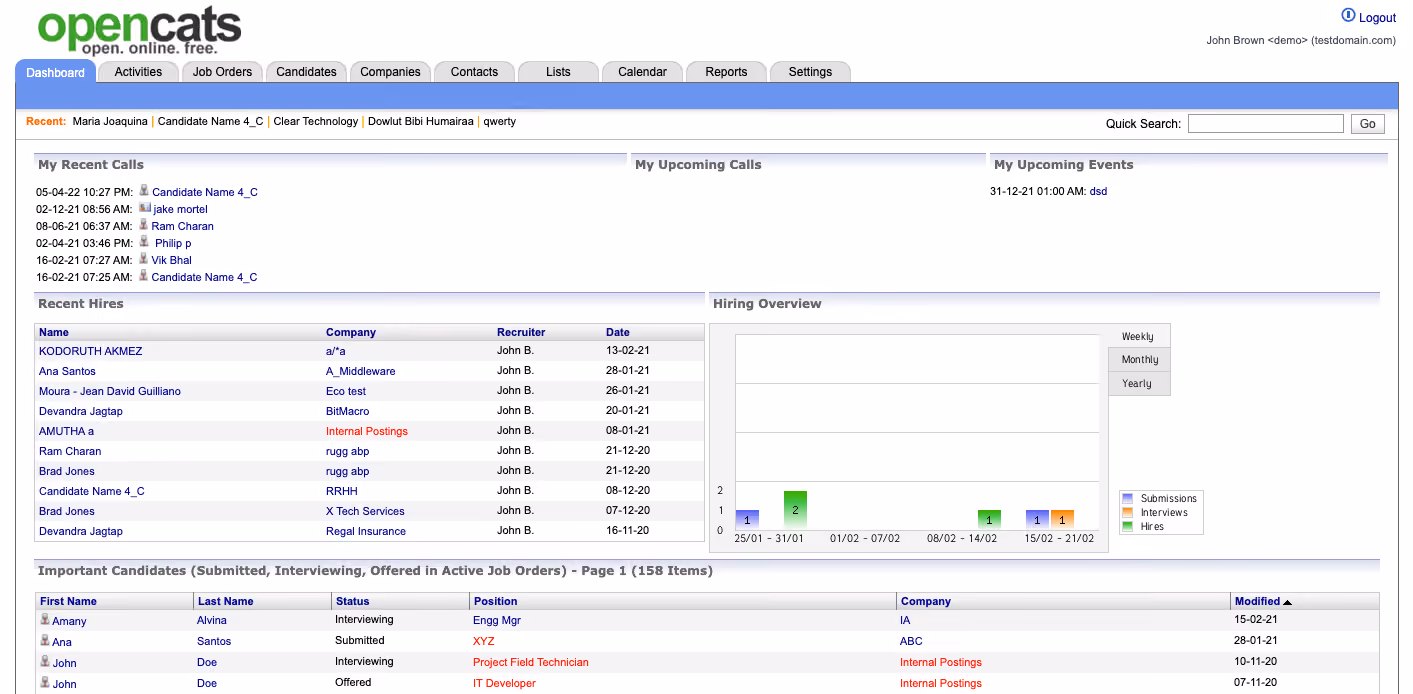
Task: Click the OpenCATS logo
Action: (139, 31)
